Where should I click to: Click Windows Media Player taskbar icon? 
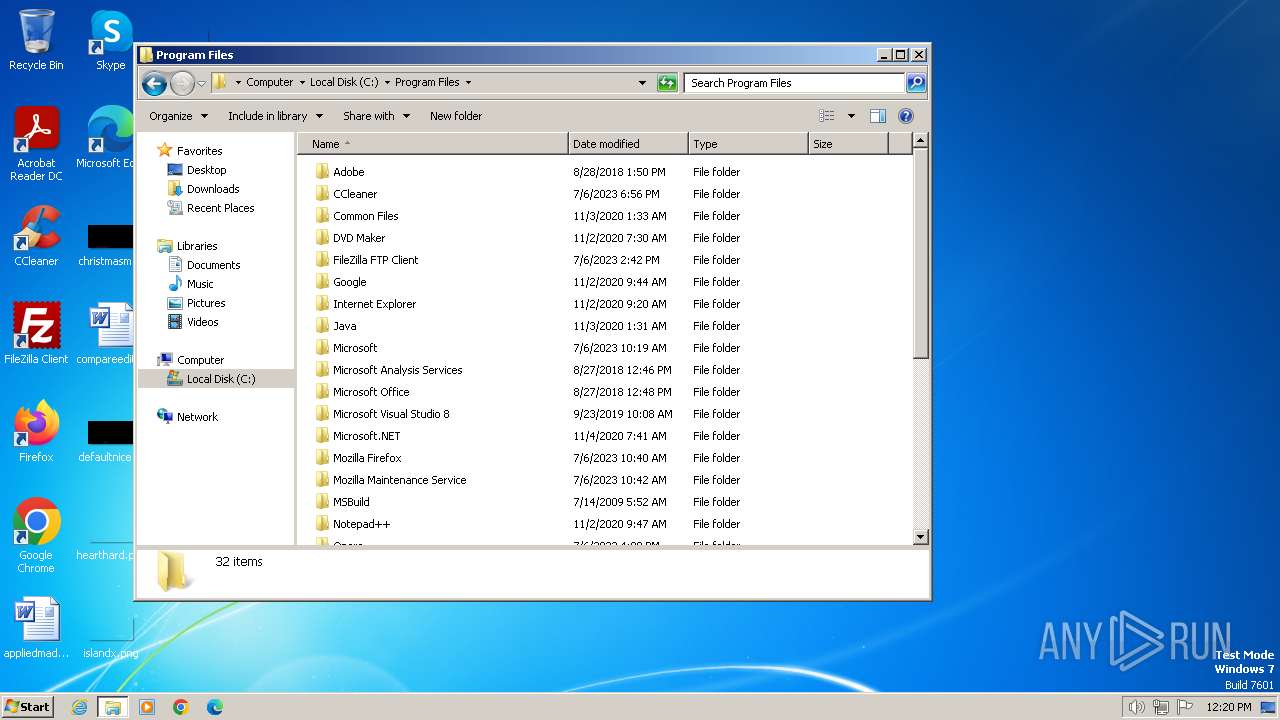pos(147,707)
